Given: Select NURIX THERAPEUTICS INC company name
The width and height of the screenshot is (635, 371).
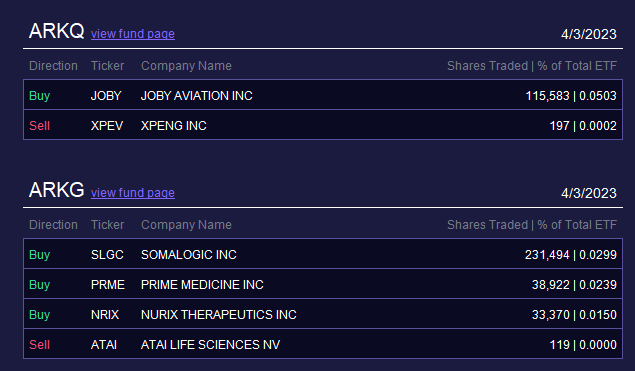Looking at the screenshot, I should [219, 314].
